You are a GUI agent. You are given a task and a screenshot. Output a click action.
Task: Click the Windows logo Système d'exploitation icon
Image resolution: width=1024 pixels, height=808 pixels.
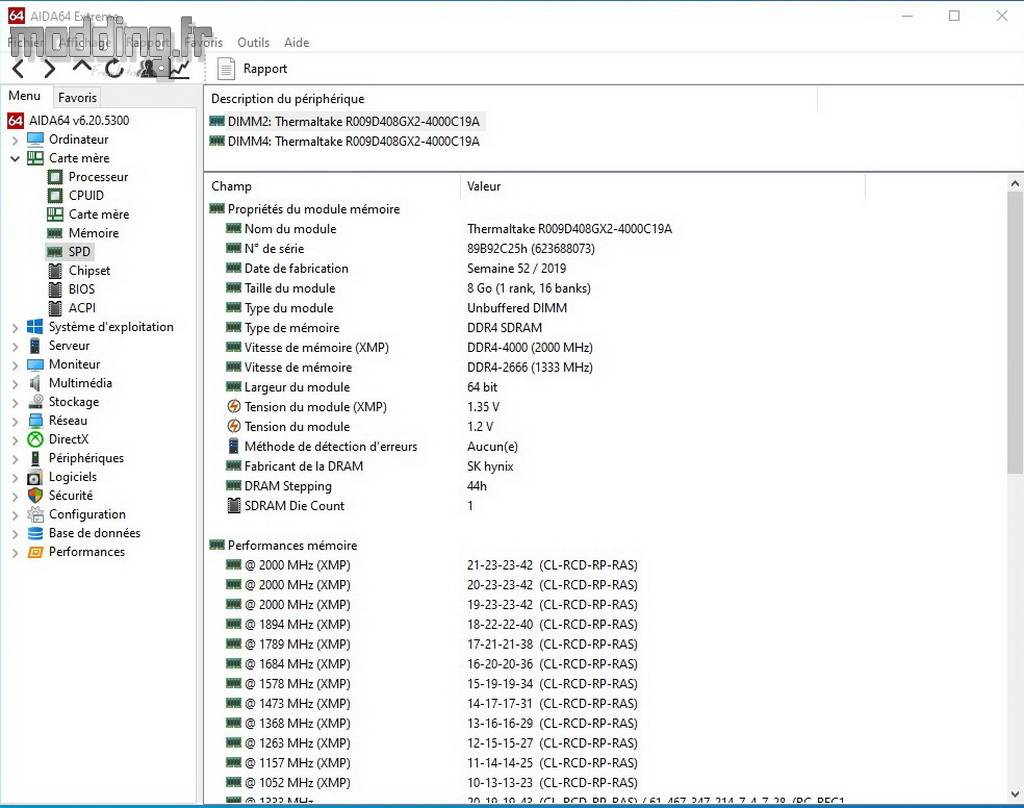(x=35, y=327)
